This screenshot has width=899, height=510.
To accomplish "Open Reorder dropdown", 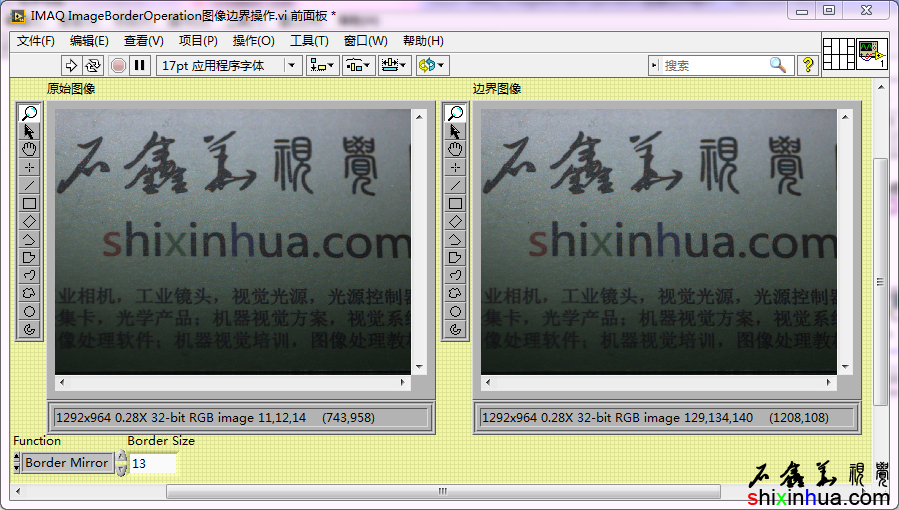I will 432,65.
